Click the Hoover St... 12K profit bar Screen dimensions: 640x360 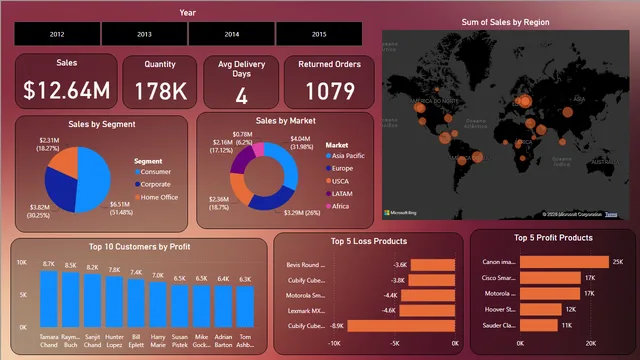(541, 309)
